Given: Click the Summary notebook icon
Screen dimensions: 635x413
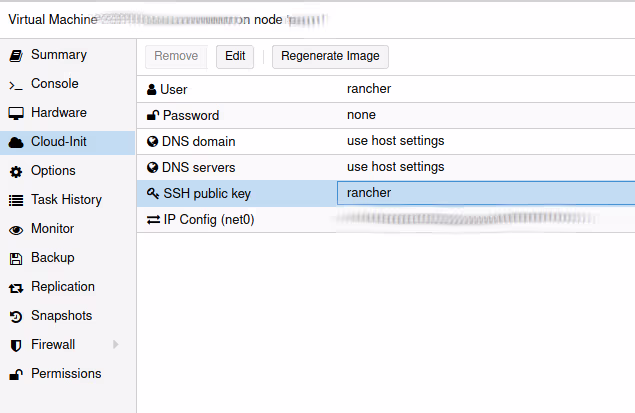Looking at the screenshot, I should 15,55.
